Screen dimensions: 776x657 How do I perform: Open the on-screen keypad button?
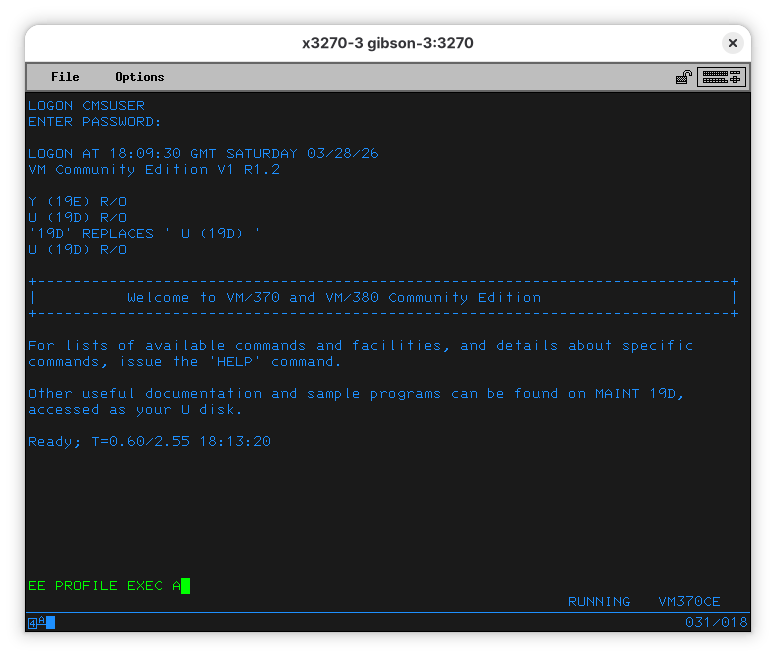tap(721, 77)
